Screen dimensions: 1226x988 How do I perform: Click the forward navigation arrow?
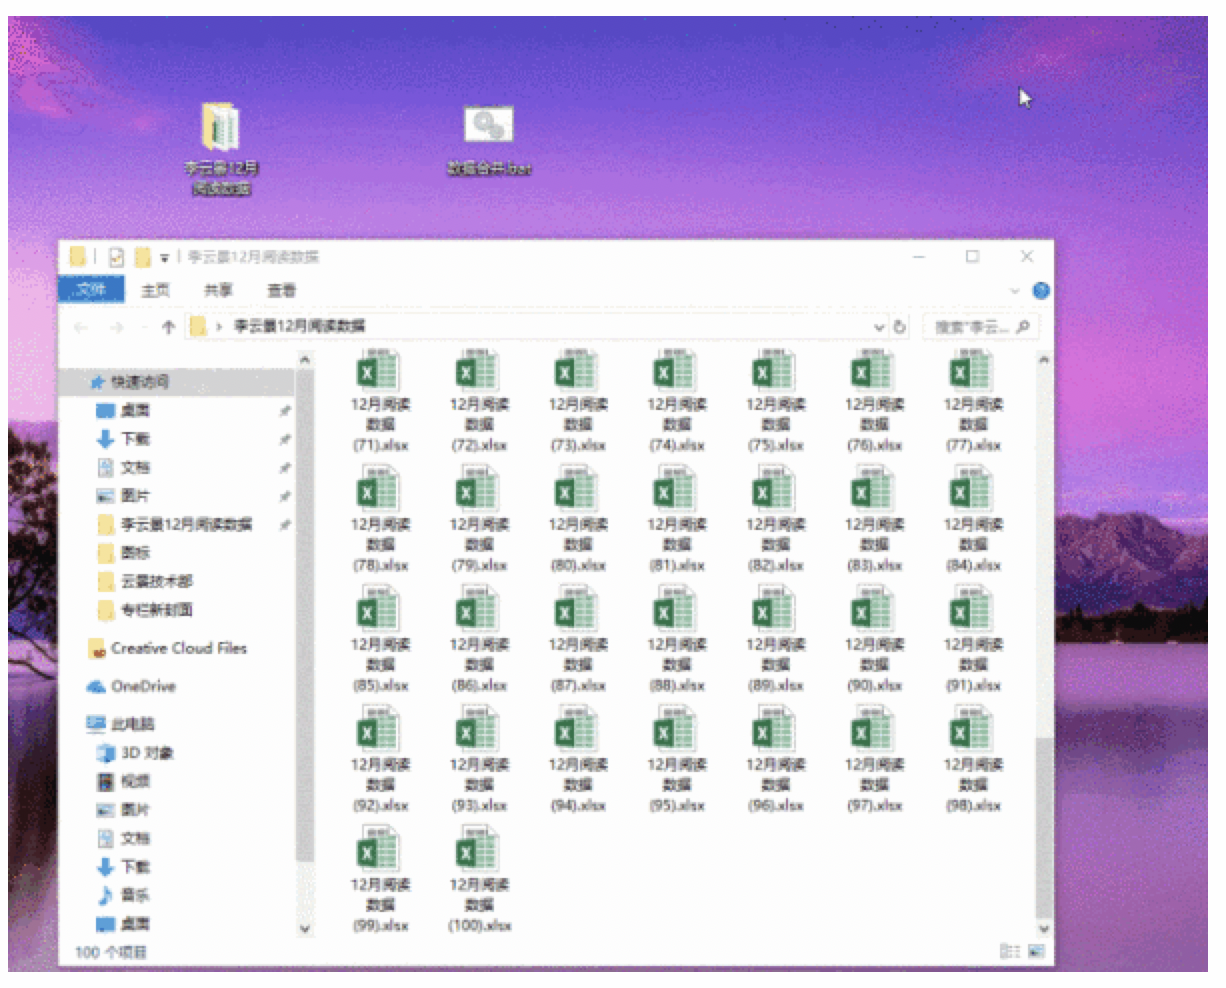click(116, 326)
